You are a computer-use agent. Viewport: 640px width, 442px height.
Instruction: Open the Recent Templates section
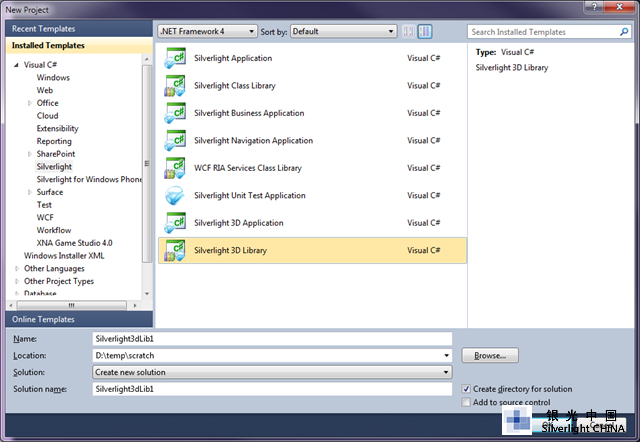(x=79, y=29)
